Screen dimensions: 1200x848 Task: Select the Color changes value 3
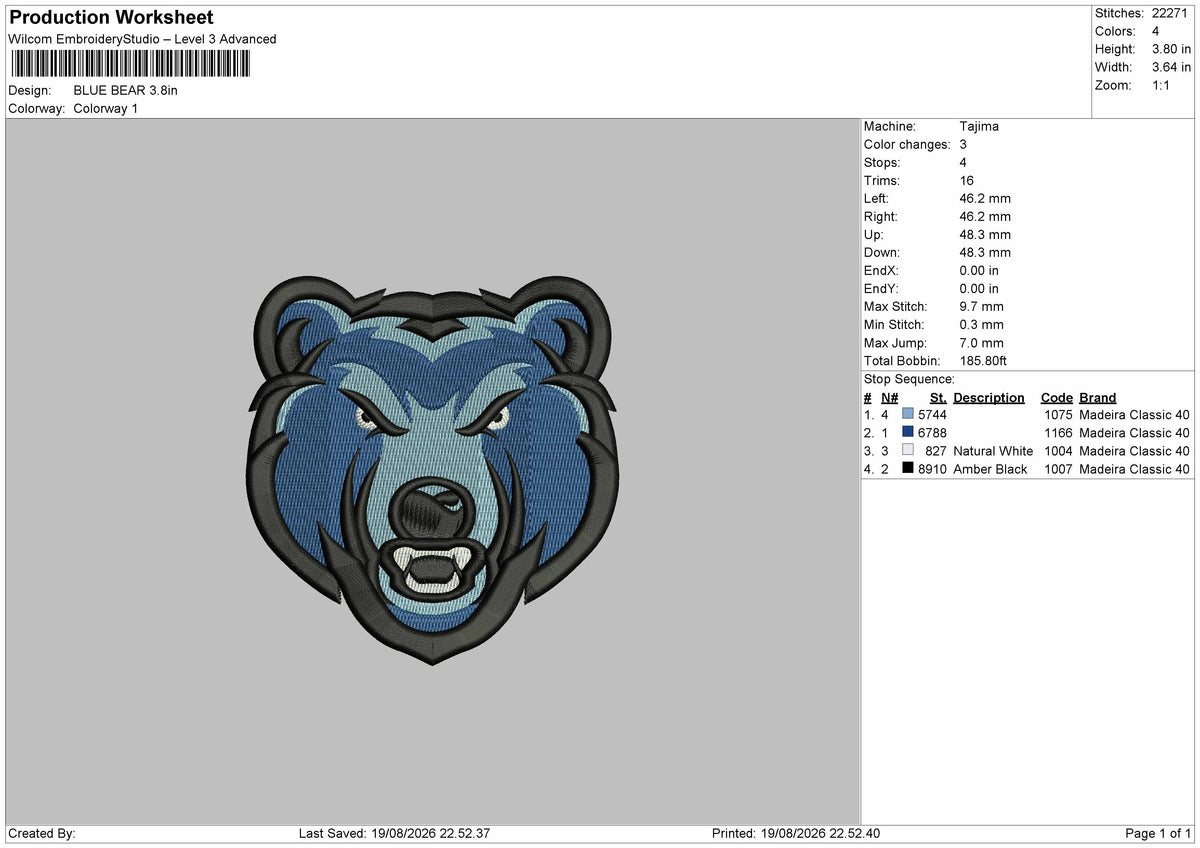[963, 144]
